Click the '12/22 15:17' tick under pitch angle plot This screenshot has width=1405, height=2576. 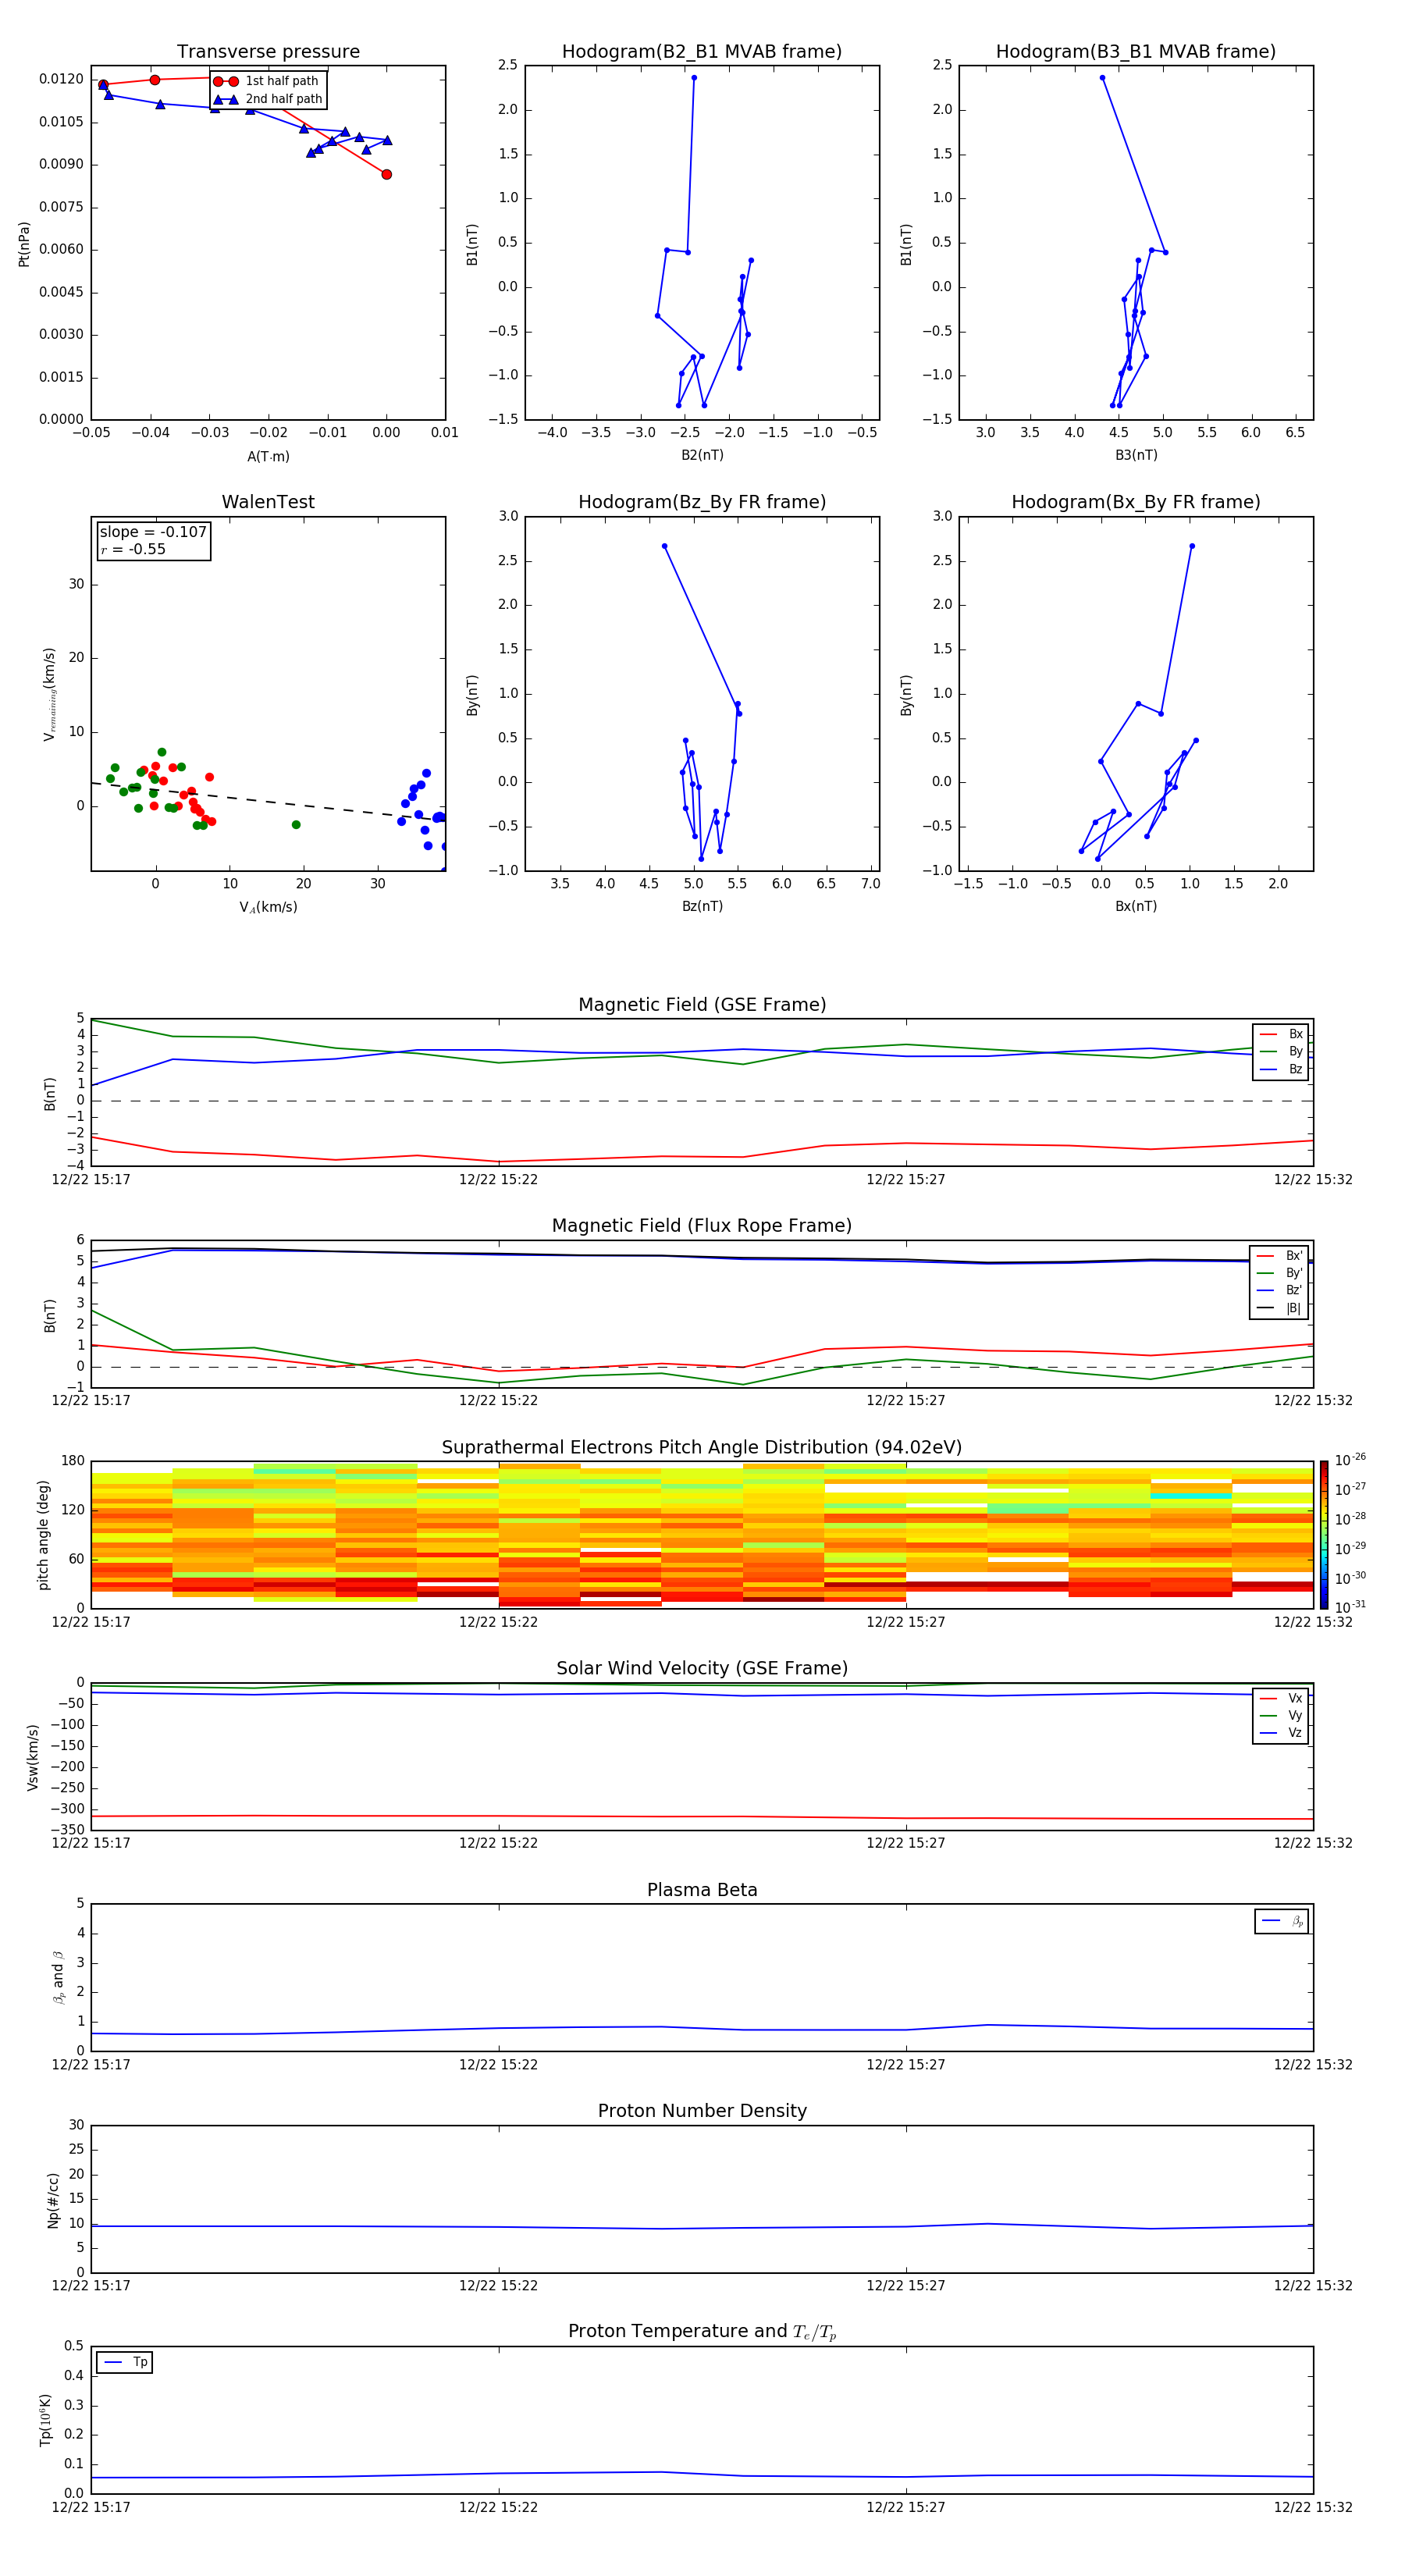pos(91,1622)
